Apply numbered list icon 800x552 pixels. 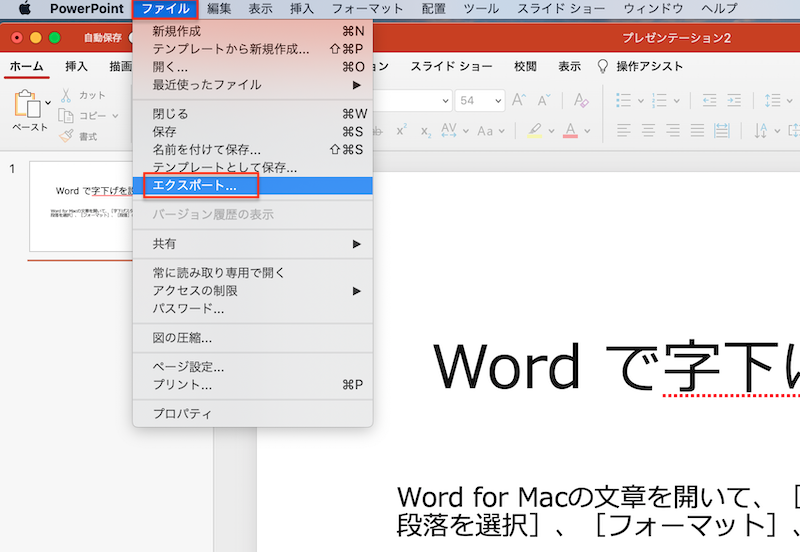659,100
